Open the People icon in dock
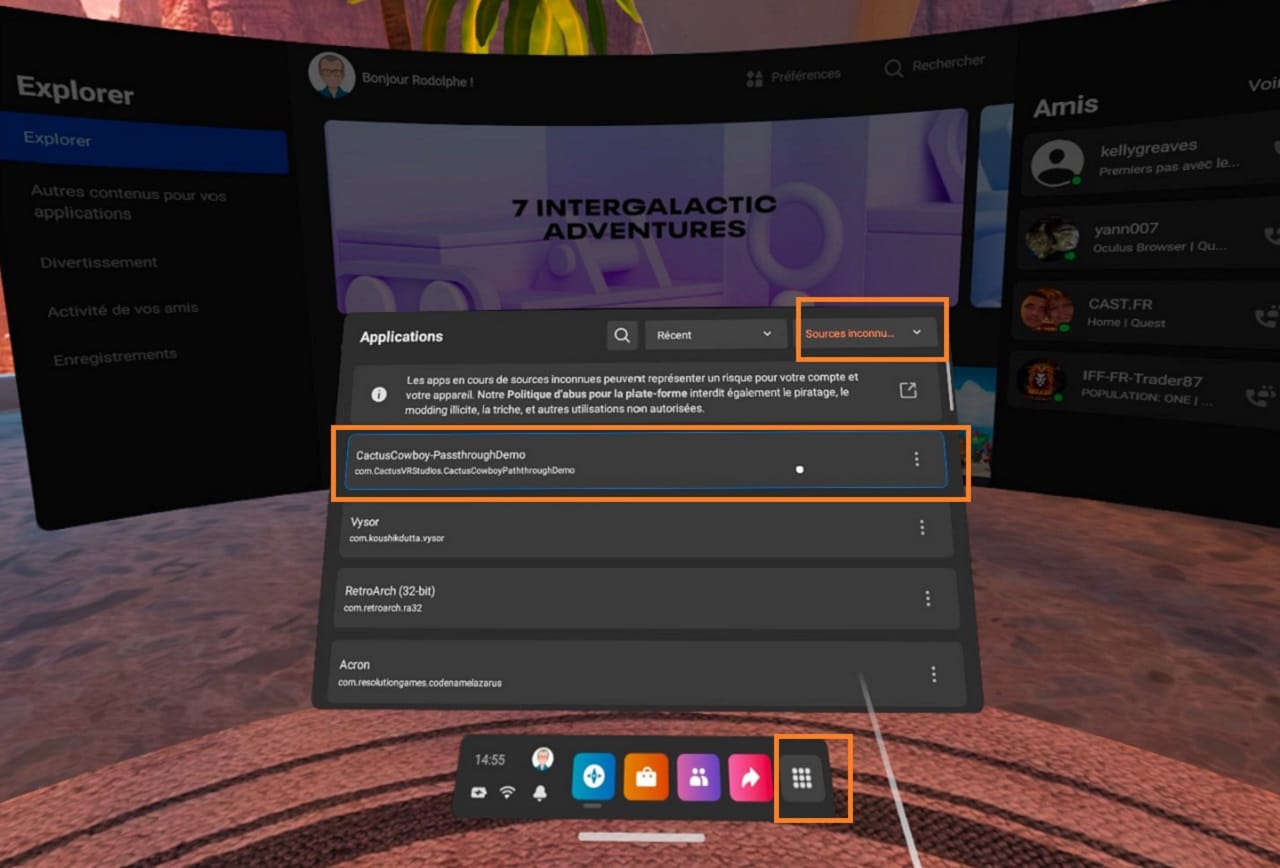Viewport: 1280px width, 868px height. [x=698, y=778]
